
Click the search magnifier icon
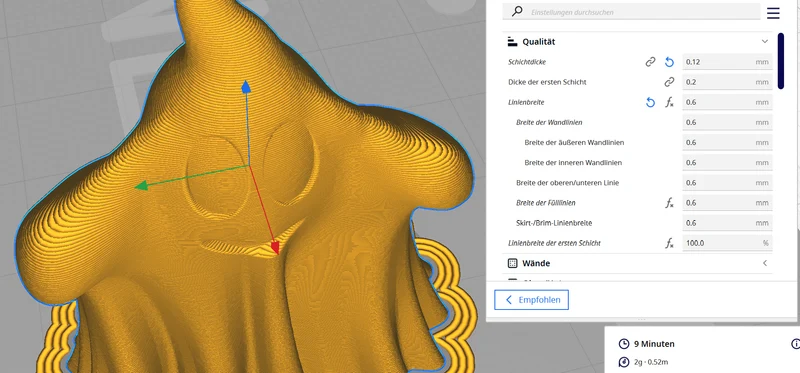pos(517,11)
